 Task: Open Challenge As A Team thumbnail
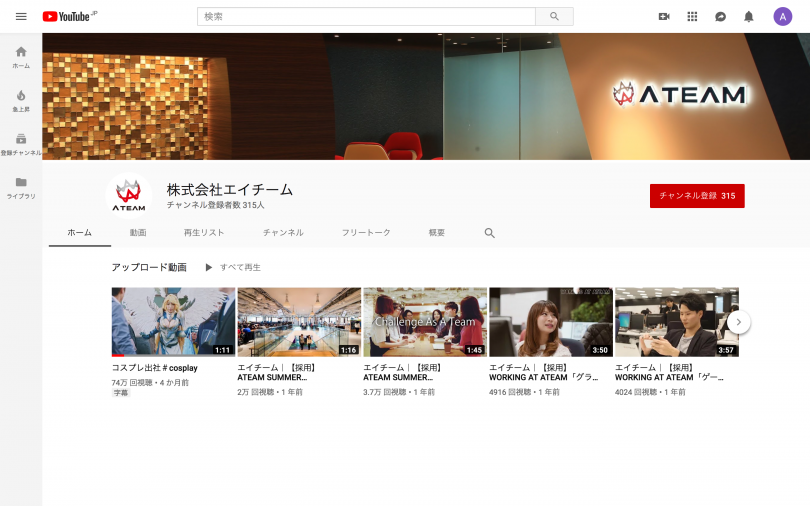(x=425, y=322)
